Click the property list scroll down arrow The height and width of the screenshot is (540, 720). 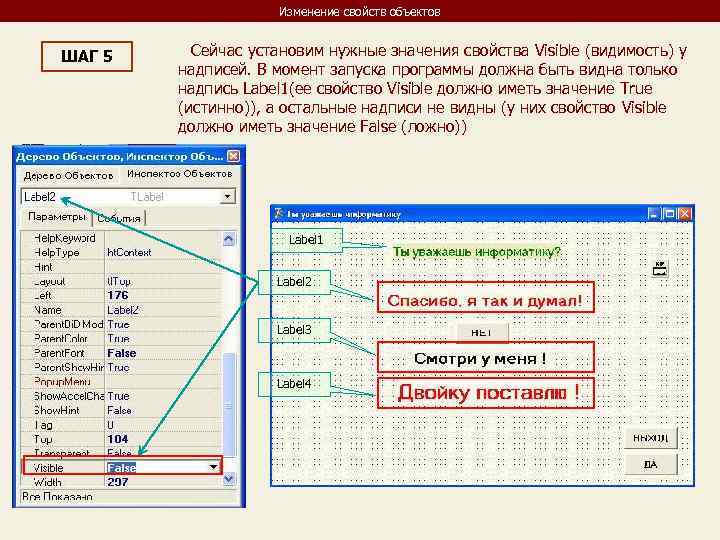(x=229, y=479)
